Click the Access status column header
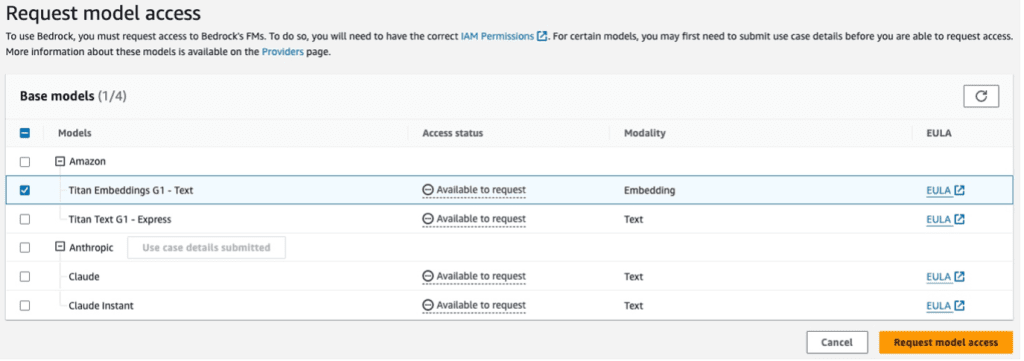Image resolution: width=1024 pixels, height=361 pixels. pyautogui.click(x=453, y=133)
